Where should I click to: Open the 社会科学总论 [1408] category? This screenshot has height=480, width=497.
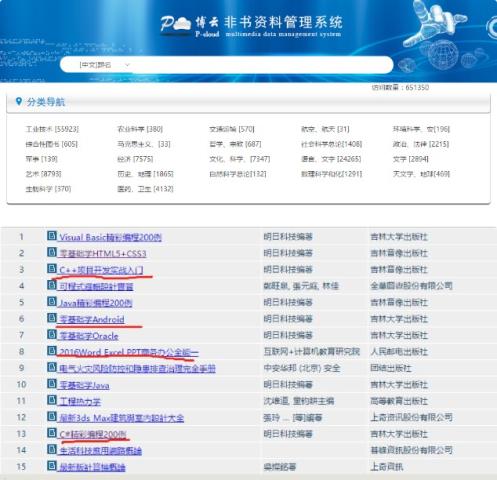[x=332, y=144]
